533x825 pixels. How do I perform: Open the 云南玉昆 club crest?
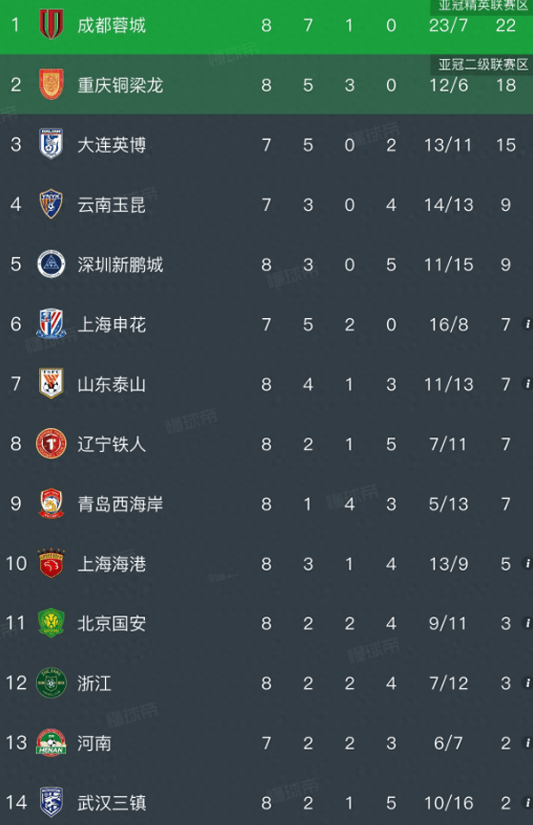point(51,204)
